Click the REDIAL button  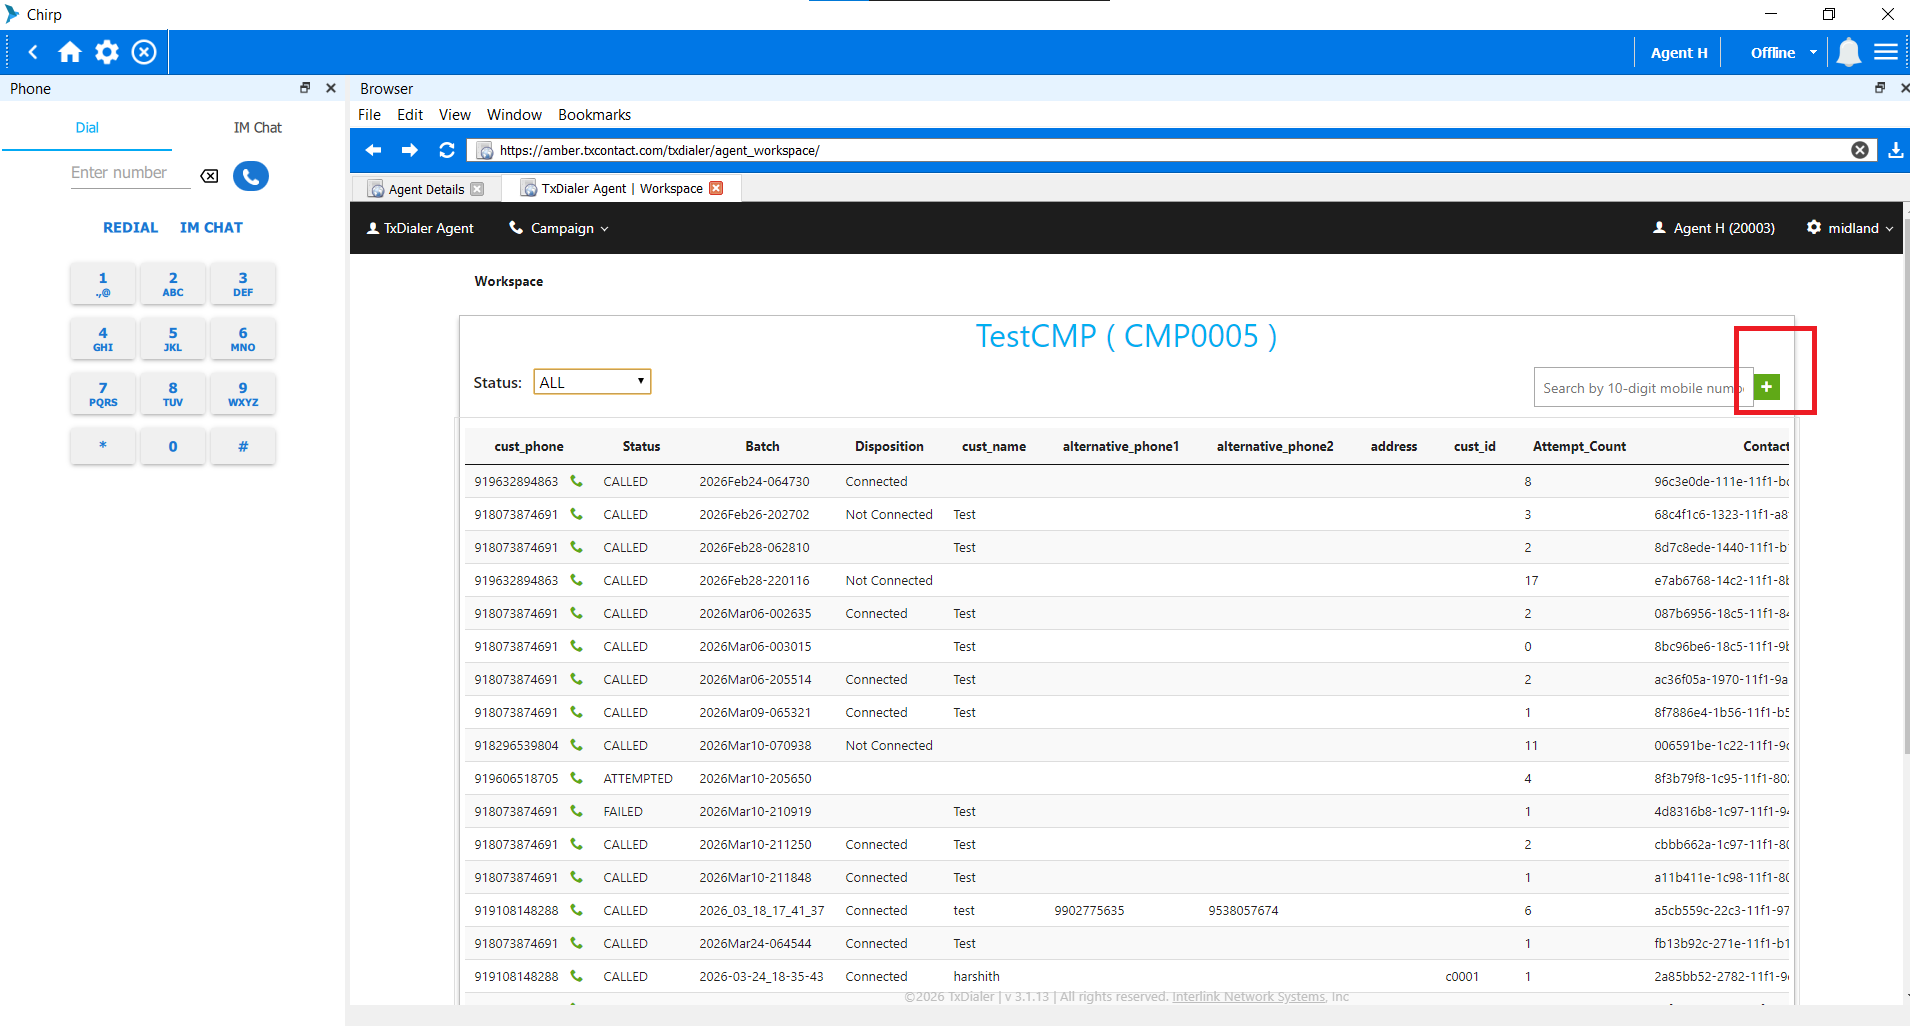pos(130,228)
